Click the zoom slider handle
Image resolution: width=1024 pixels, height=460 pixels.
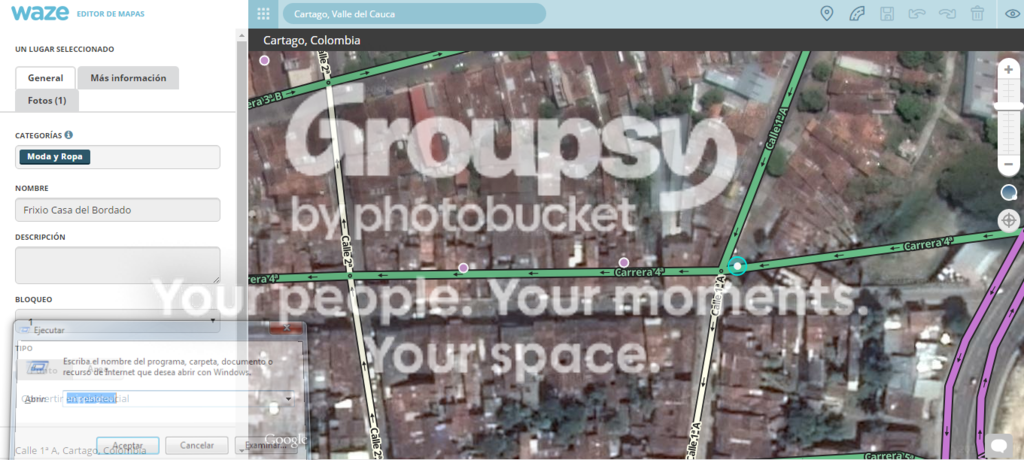[1009, 106]
